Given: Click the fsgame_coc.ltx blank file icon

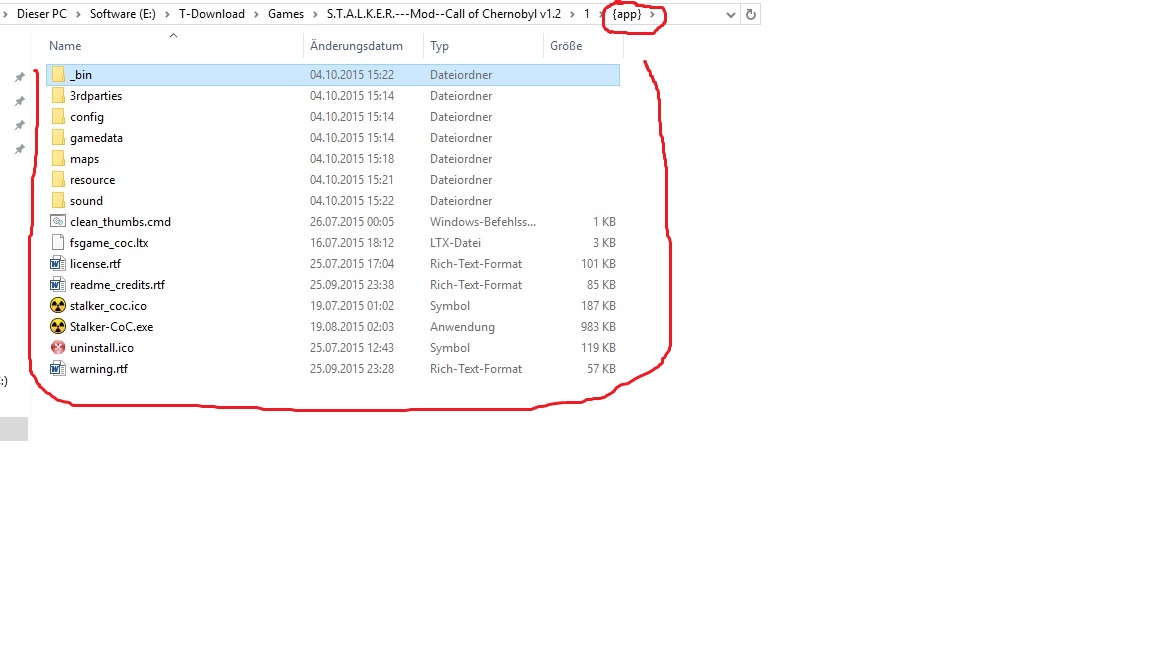Looking at the screenshot, I should click(x=58, y=242).
